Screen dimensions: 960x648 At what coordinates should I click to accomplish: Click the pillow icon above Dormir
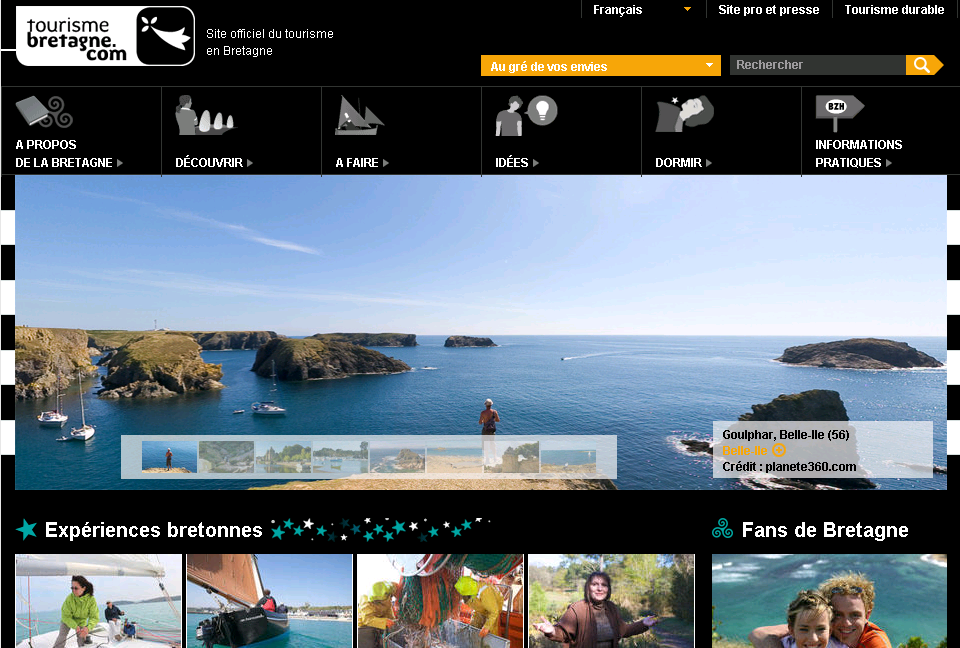point(685,113)
